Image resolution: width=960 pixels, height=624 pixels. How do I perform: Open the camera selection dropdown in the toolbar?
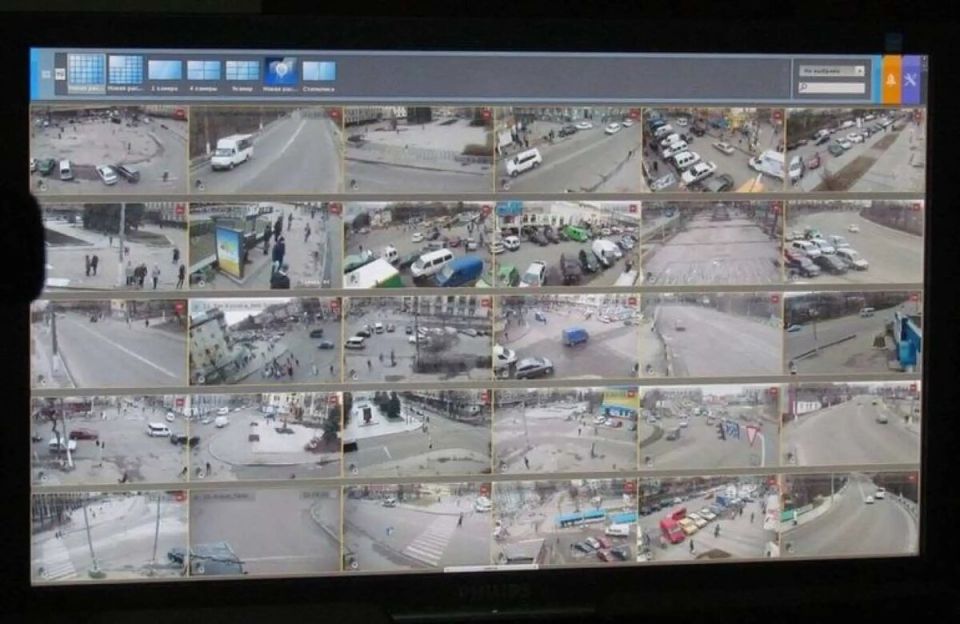[x=831, y=71]
